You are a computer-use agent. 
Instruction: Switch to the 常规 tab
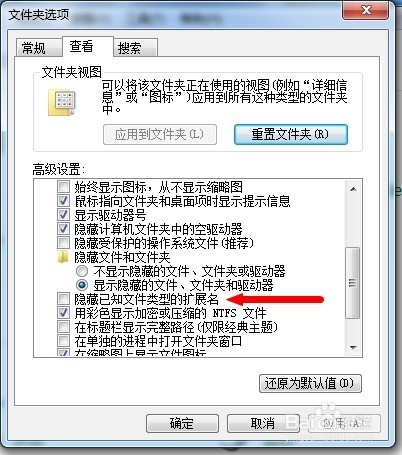click(34, 48)
